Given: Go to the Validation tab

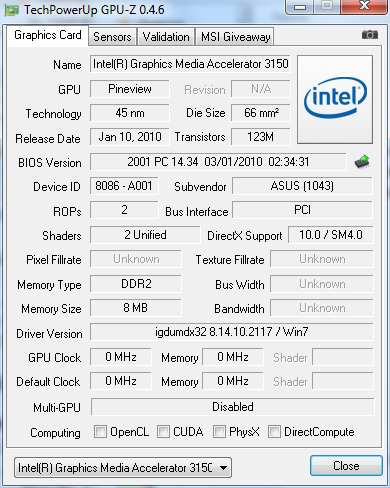Looking at the screenshot, I should pos(166,37).
